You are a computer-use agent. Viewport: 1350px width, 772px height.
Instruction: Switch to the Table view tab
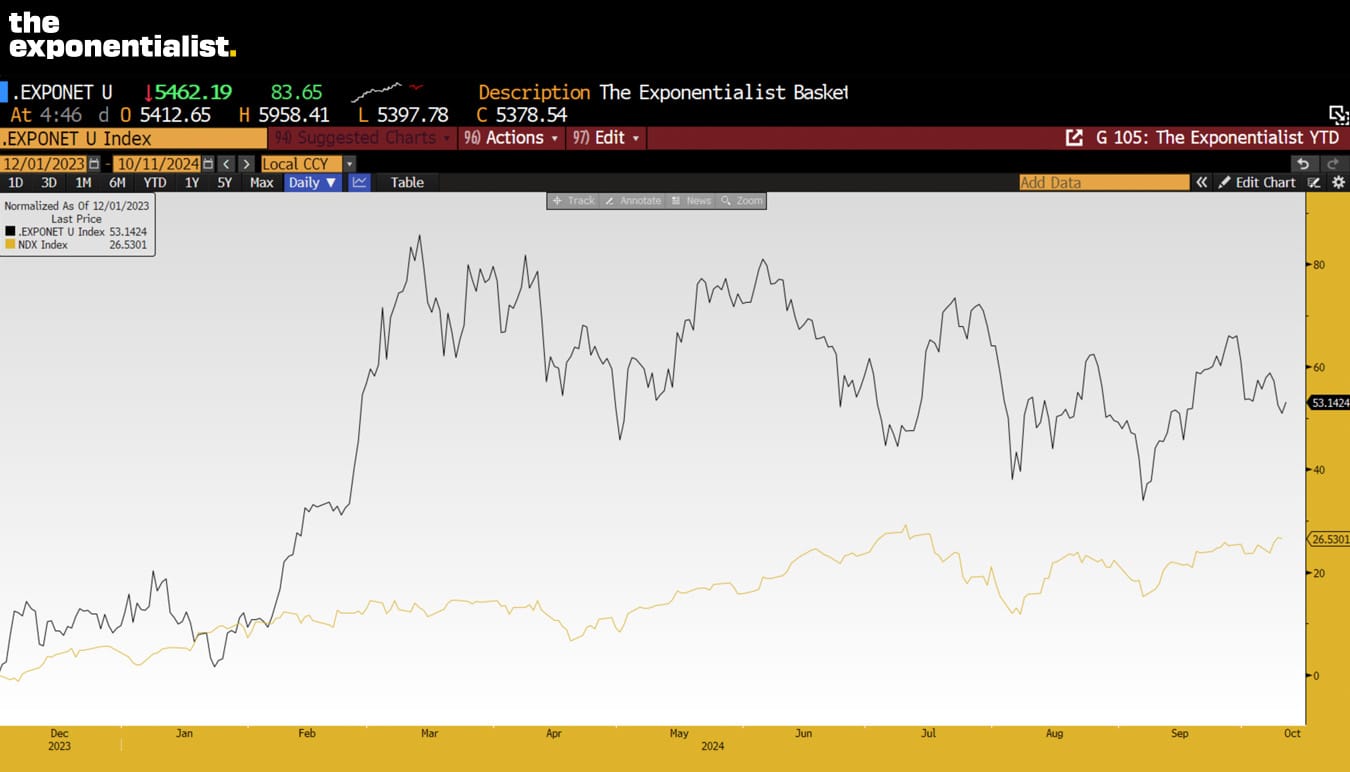(x=407, y=182)
